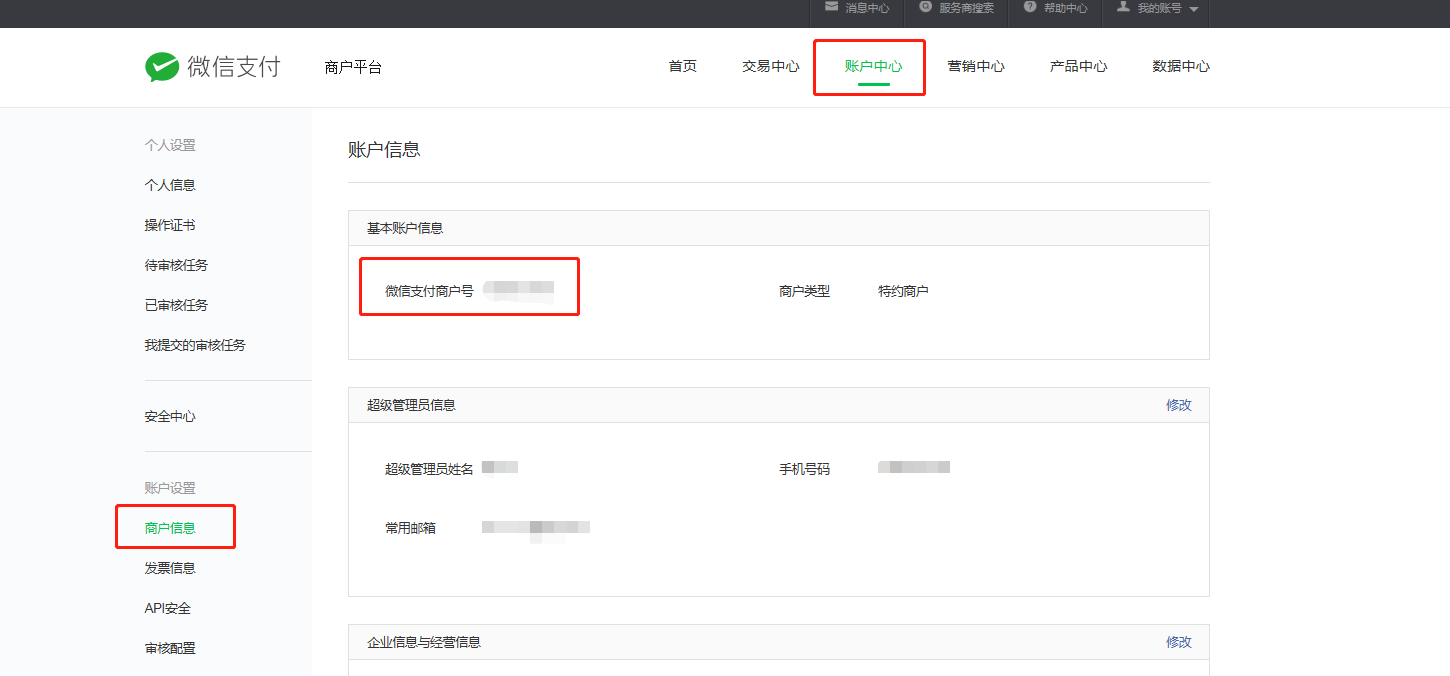Click the 微信支付商户号 label
Viewport: 1450px width, 676px height.
tap(429, 291)
